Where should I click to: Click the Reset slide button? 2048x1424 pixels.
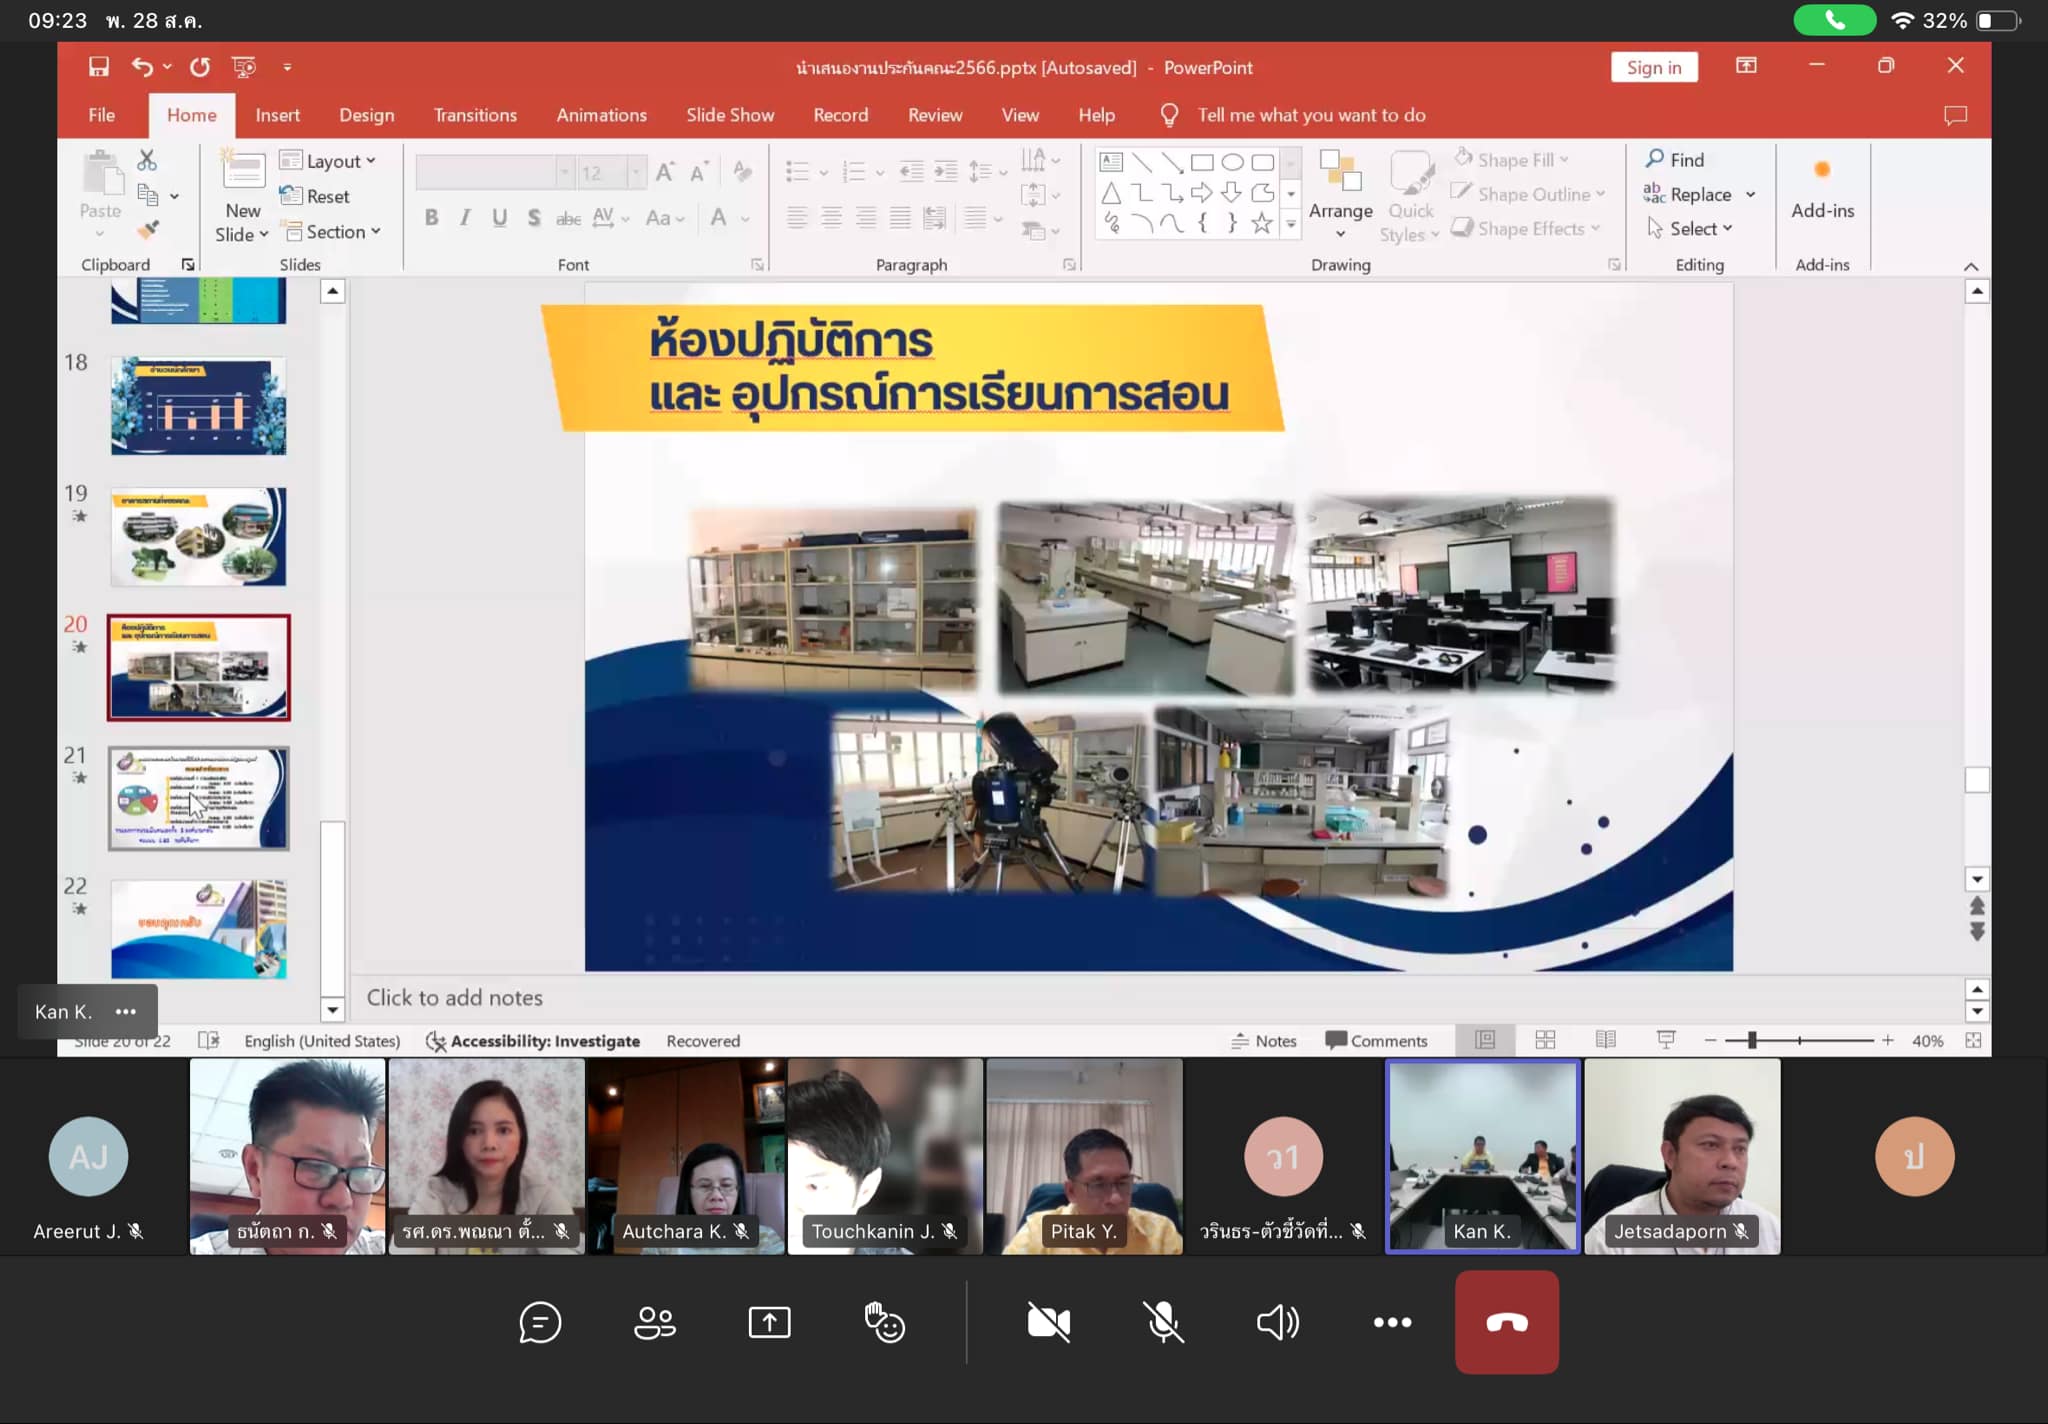(326, 196)
